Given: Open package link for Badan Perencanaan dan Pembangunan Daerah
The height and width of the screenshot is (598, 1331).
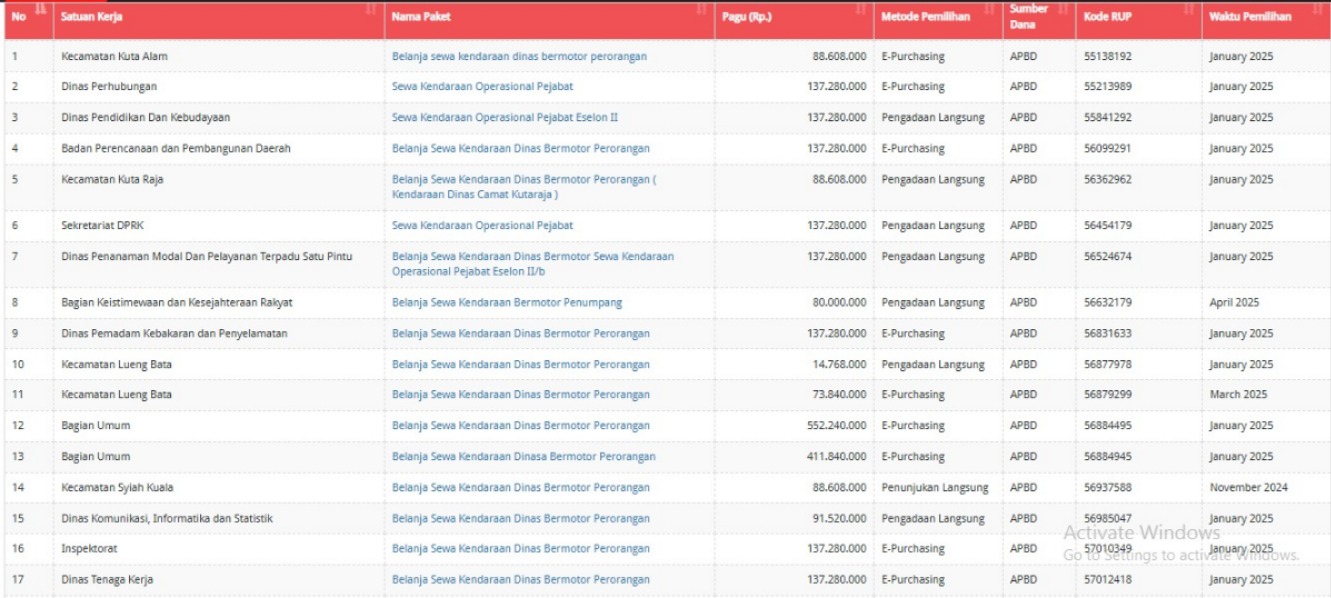Looking at the screenshot, I should pos(521,148).
